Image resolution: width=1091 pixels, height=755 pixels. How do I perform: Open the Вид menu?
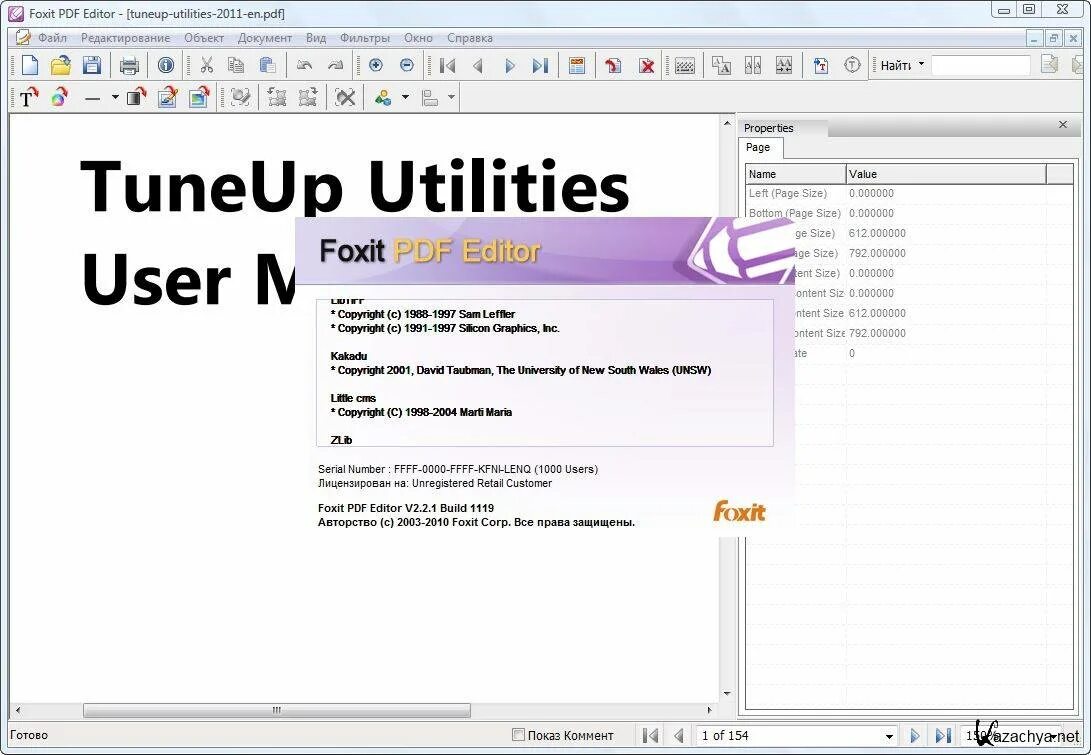tap(316, 38)
